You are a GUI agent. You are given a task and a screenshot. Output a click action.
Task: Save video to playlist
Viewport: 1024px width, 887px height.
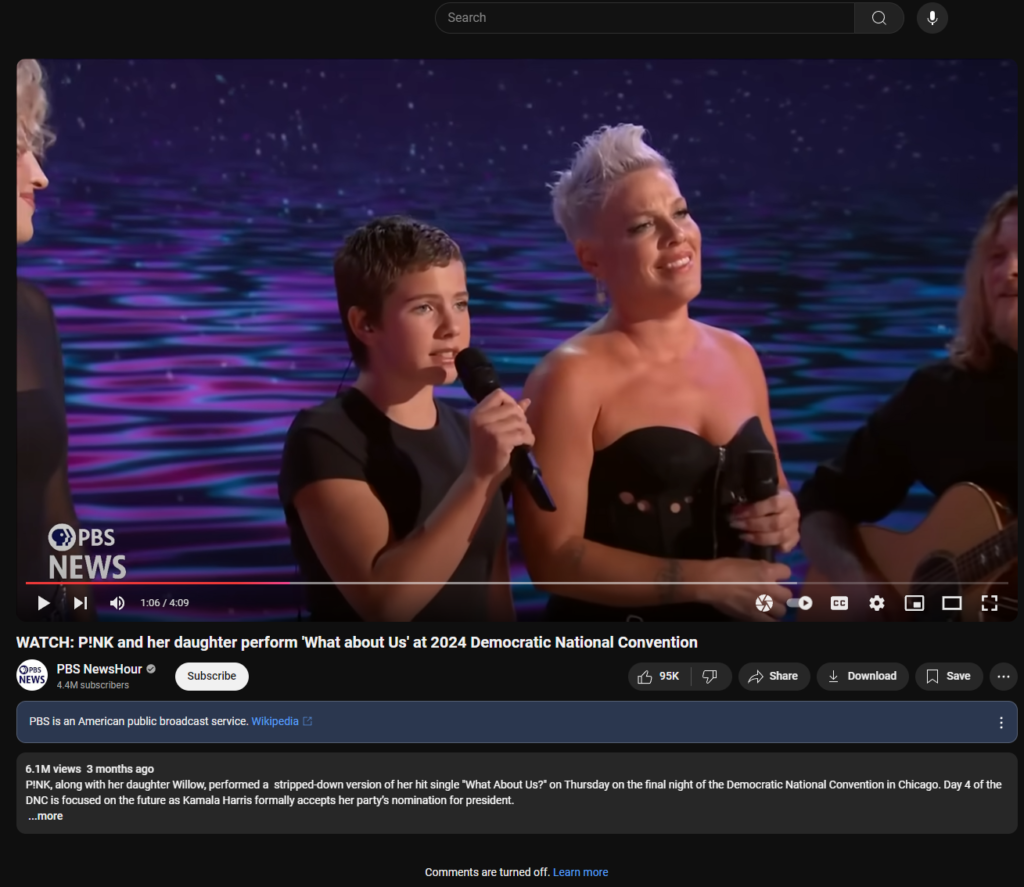pyautogui.click(x=949, y=676)
